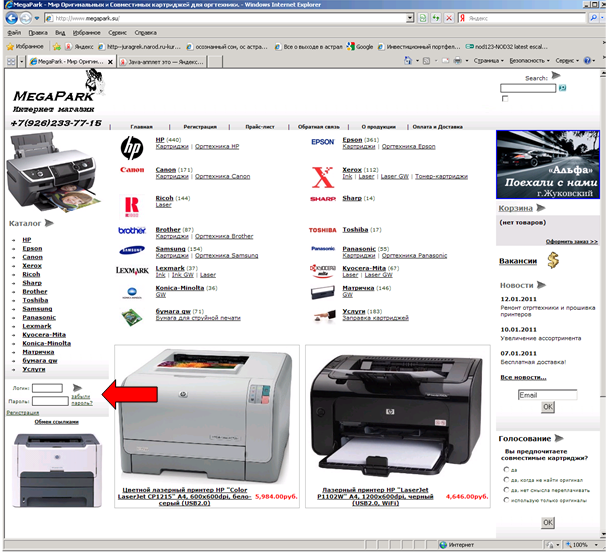Click the Add to favorites bar icon
609x553 pixels.
pyautogui.click(x=57, y=47)
